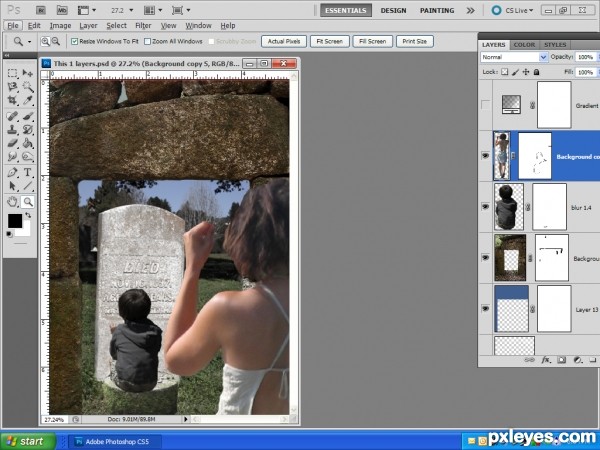Hide the Background layer with stone frame
600x450 pixels.
(486, 258)
